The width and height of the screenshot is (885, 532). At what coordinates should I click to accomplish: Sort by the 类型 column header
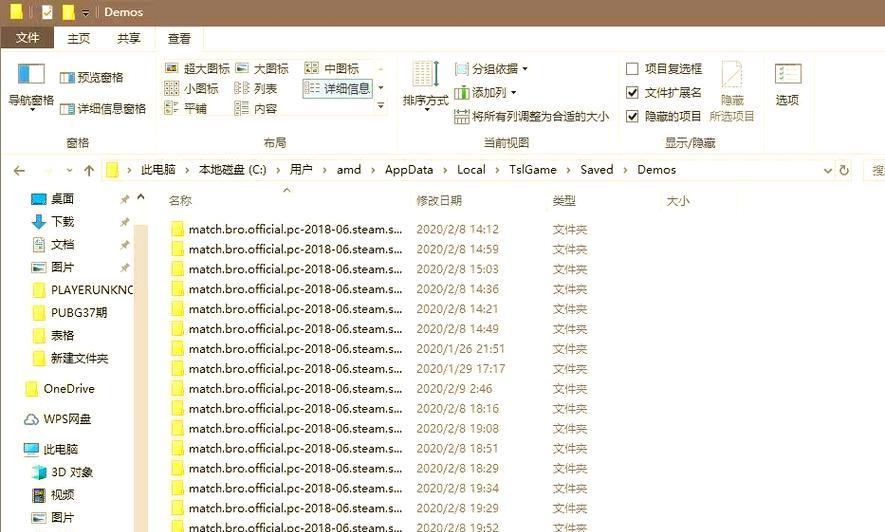[564, 200]
